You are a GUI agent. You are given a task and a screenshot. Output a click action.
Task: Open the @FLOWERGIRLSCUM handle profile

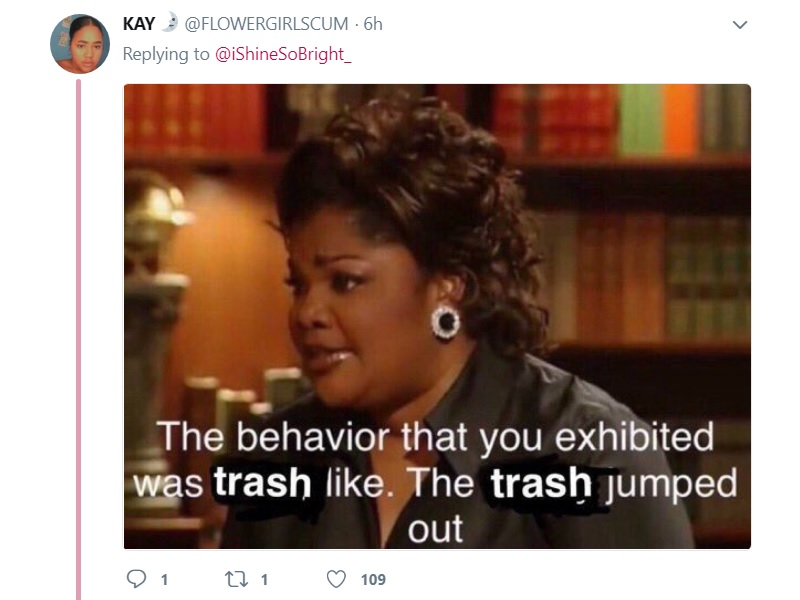266,23
